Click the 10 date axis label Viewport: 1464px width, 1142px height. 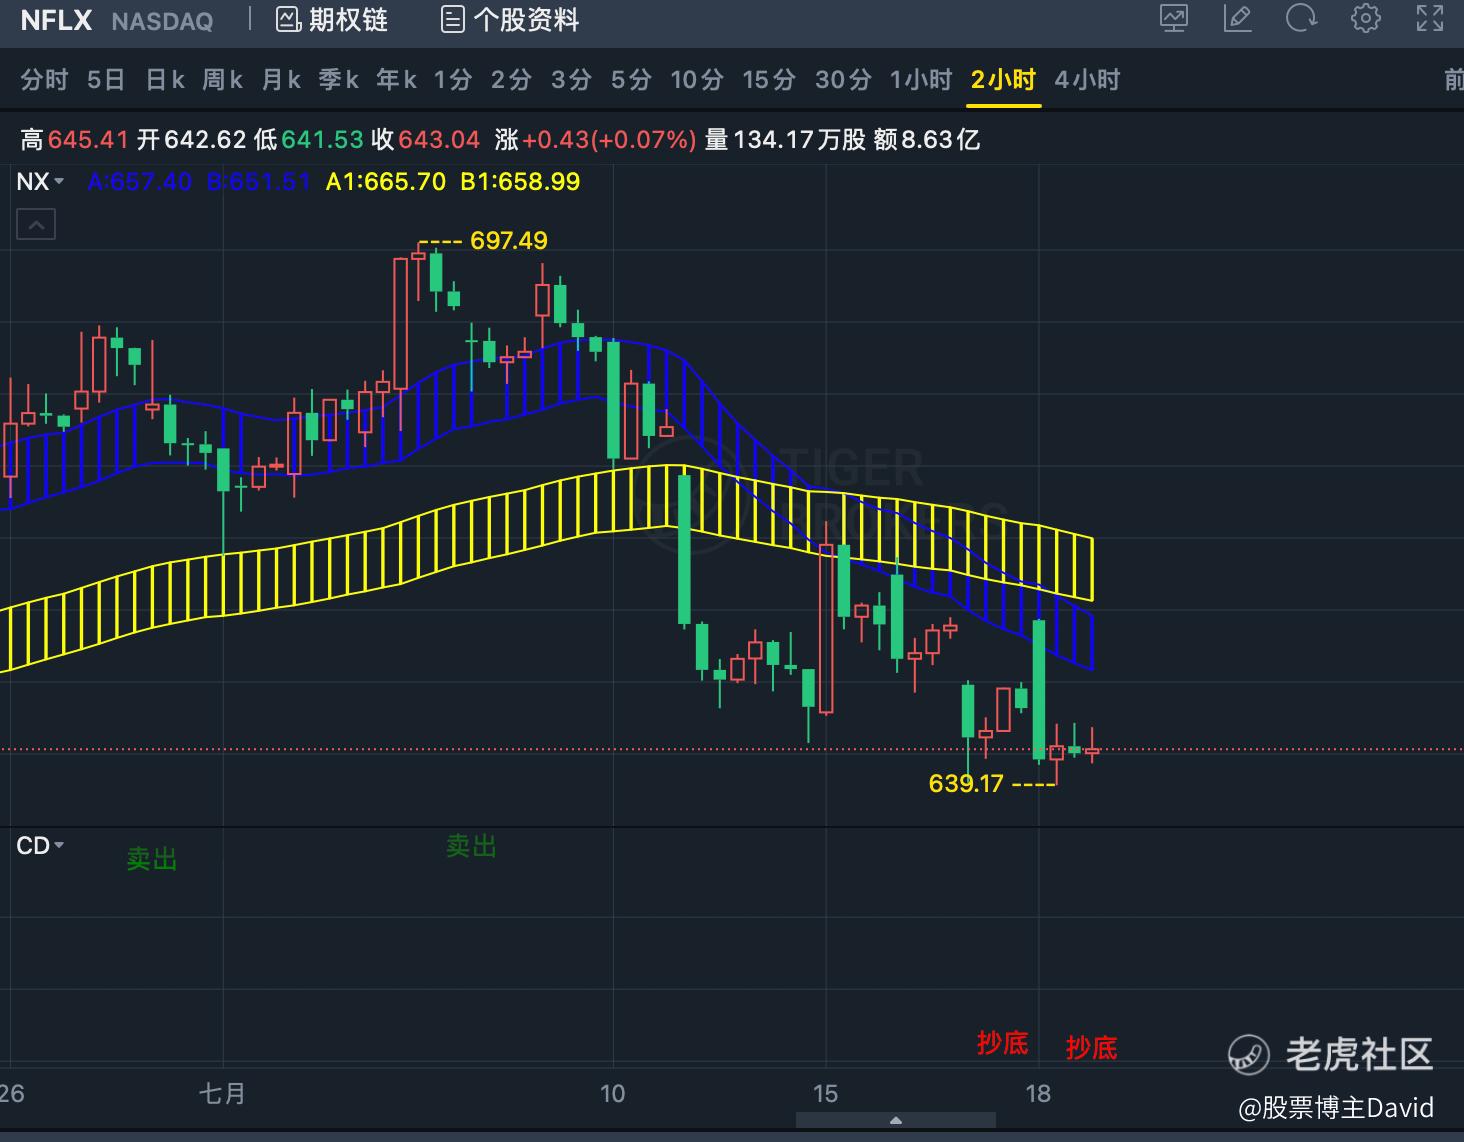(x=612, y=1094)
